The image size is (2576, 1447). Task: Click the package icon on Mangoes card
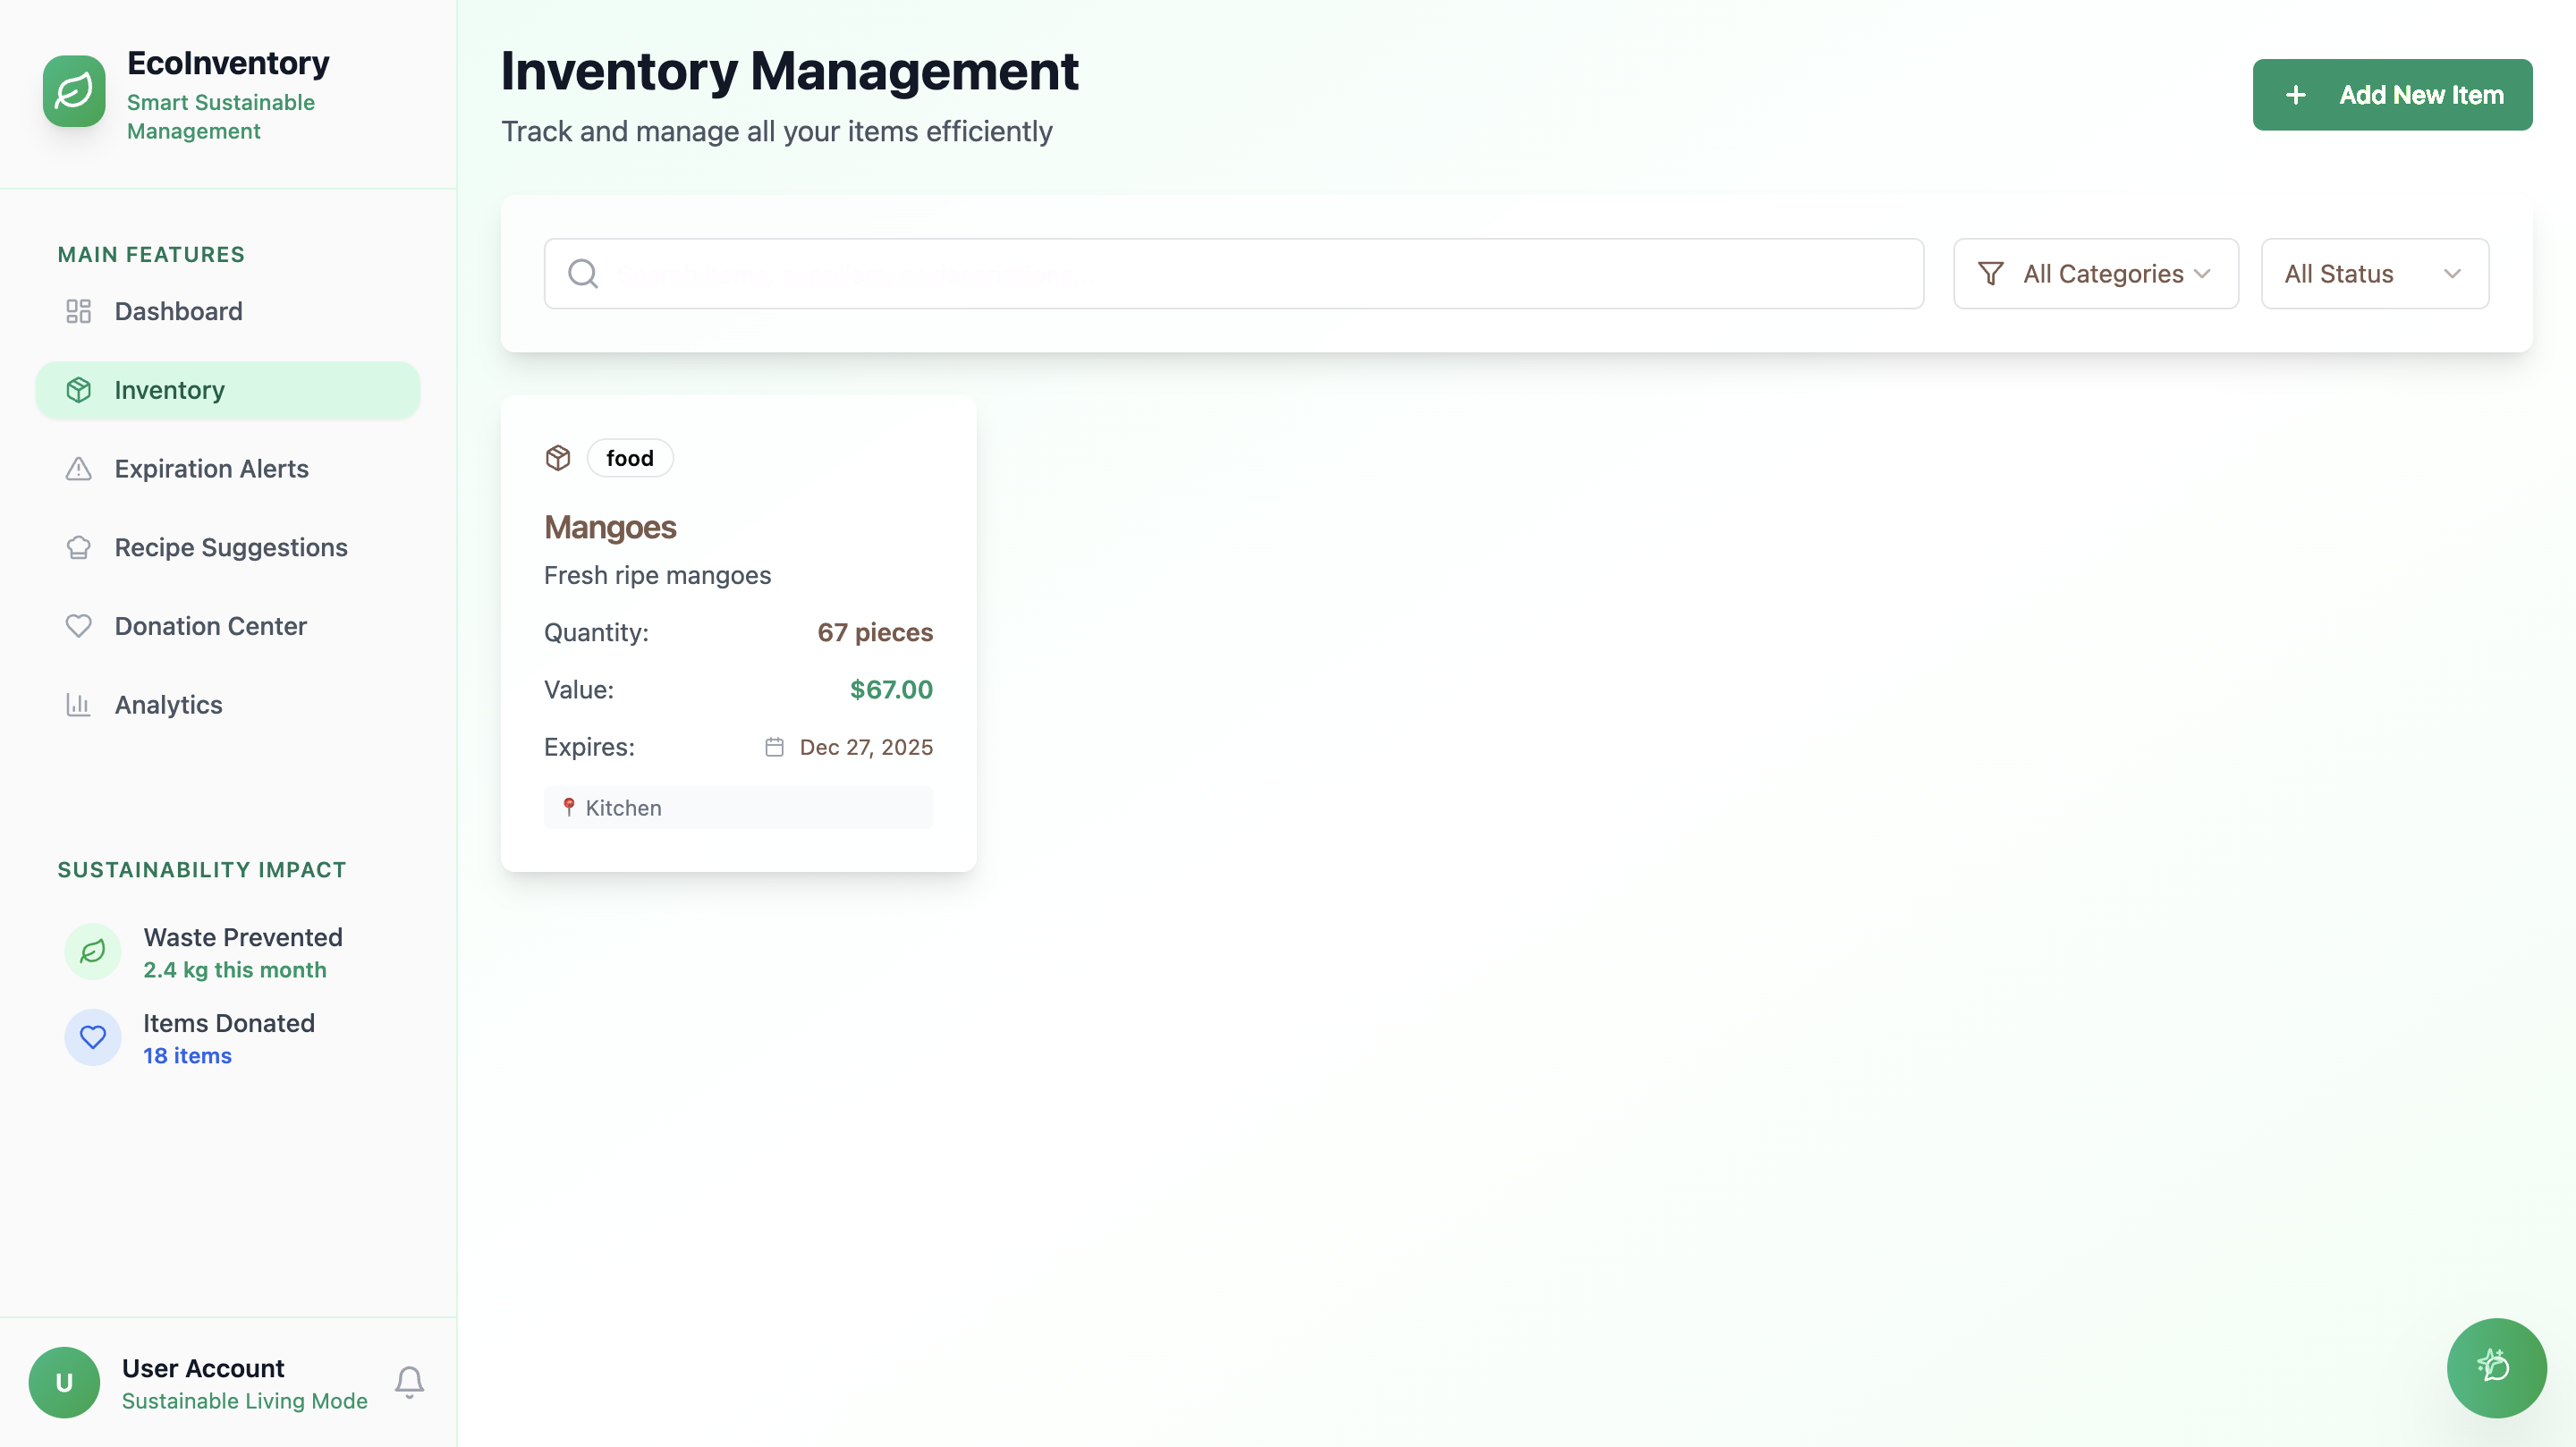coord(558,458)
